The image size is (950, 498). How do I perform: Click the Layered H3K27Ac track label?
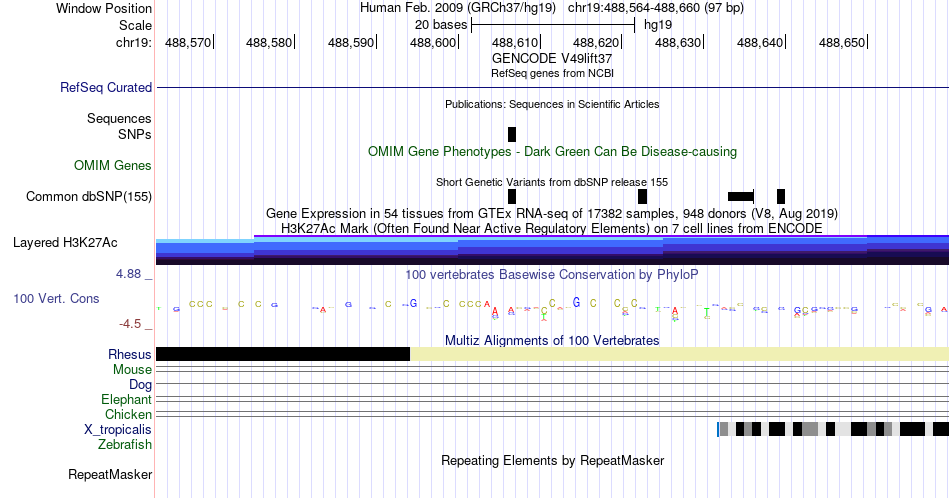(x=65, y=243)
